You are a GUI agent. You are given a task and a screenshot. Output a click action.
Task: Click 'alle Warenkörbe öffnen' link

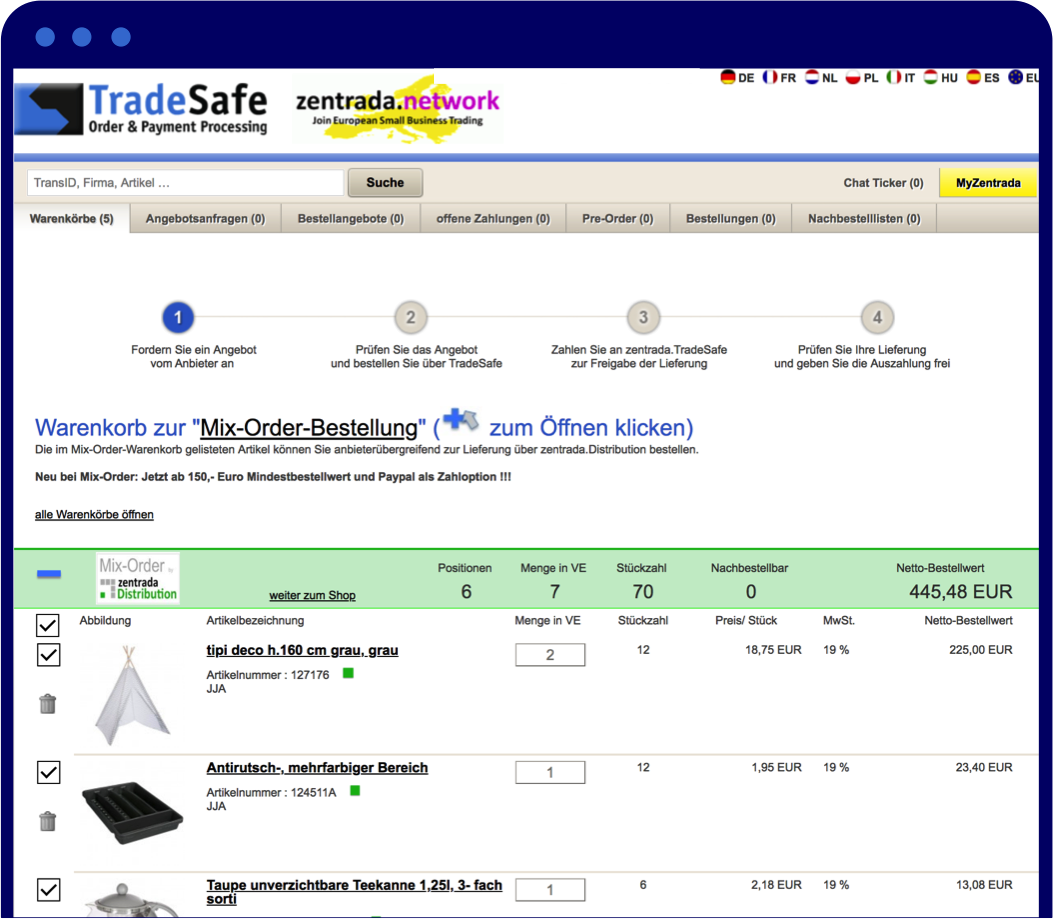pyautogui.click(x=94, y=515)
